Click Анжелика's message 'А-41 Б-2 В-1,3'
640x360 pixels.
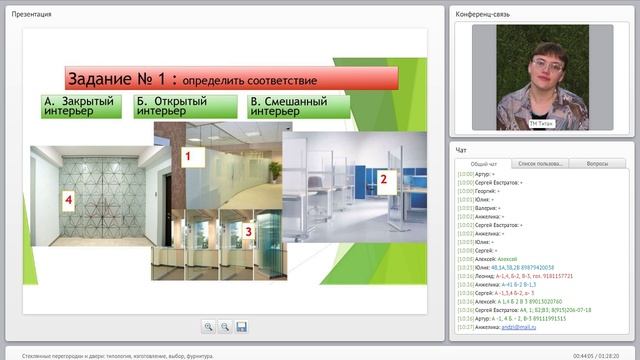497,285
